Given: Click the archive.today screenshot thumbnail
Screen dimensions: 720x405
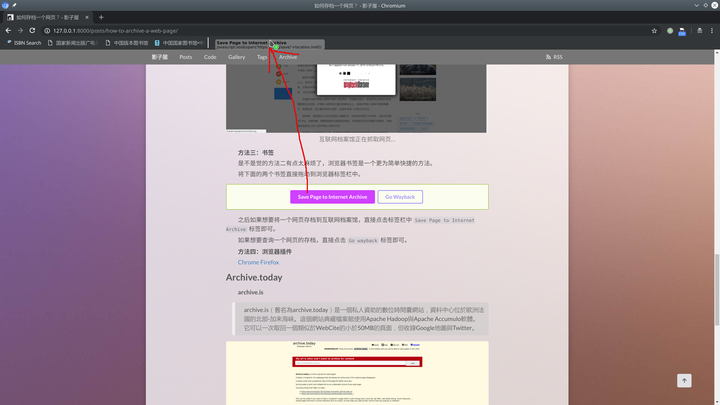Looking at the screenshot, I should tap(357, 372).
